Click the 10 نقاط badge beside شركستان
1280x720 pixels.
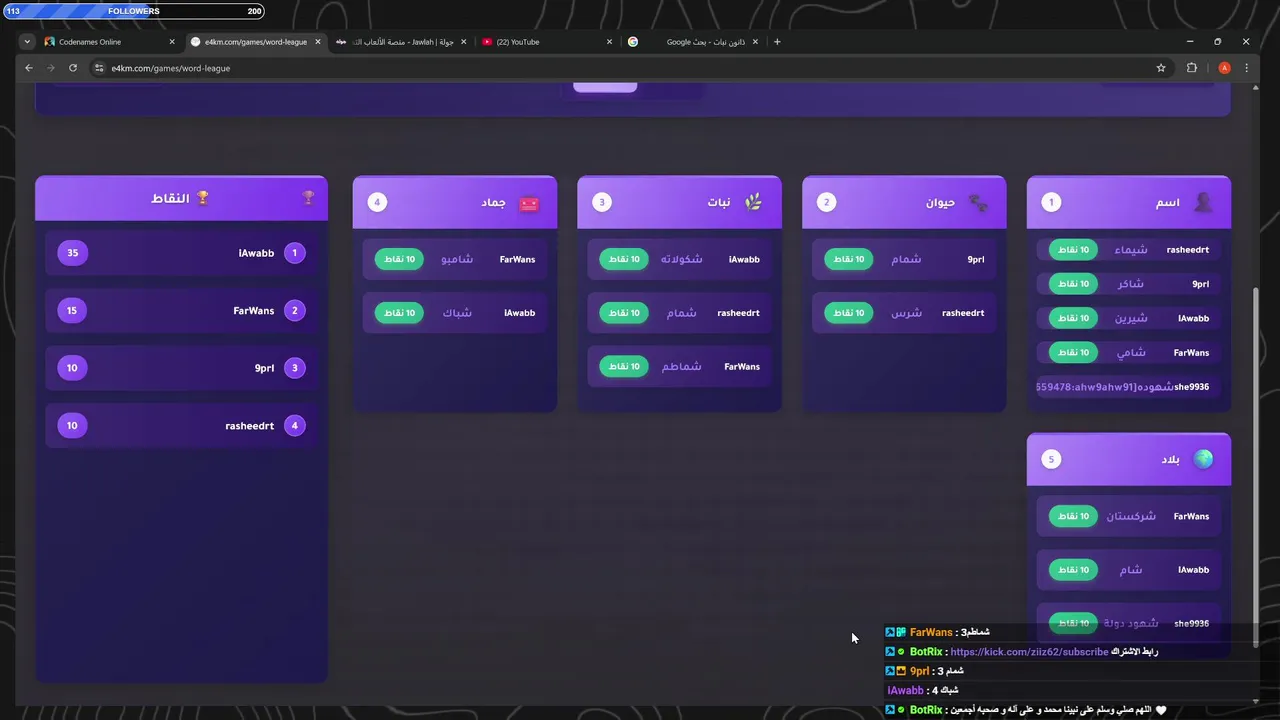pos(1073,516)
